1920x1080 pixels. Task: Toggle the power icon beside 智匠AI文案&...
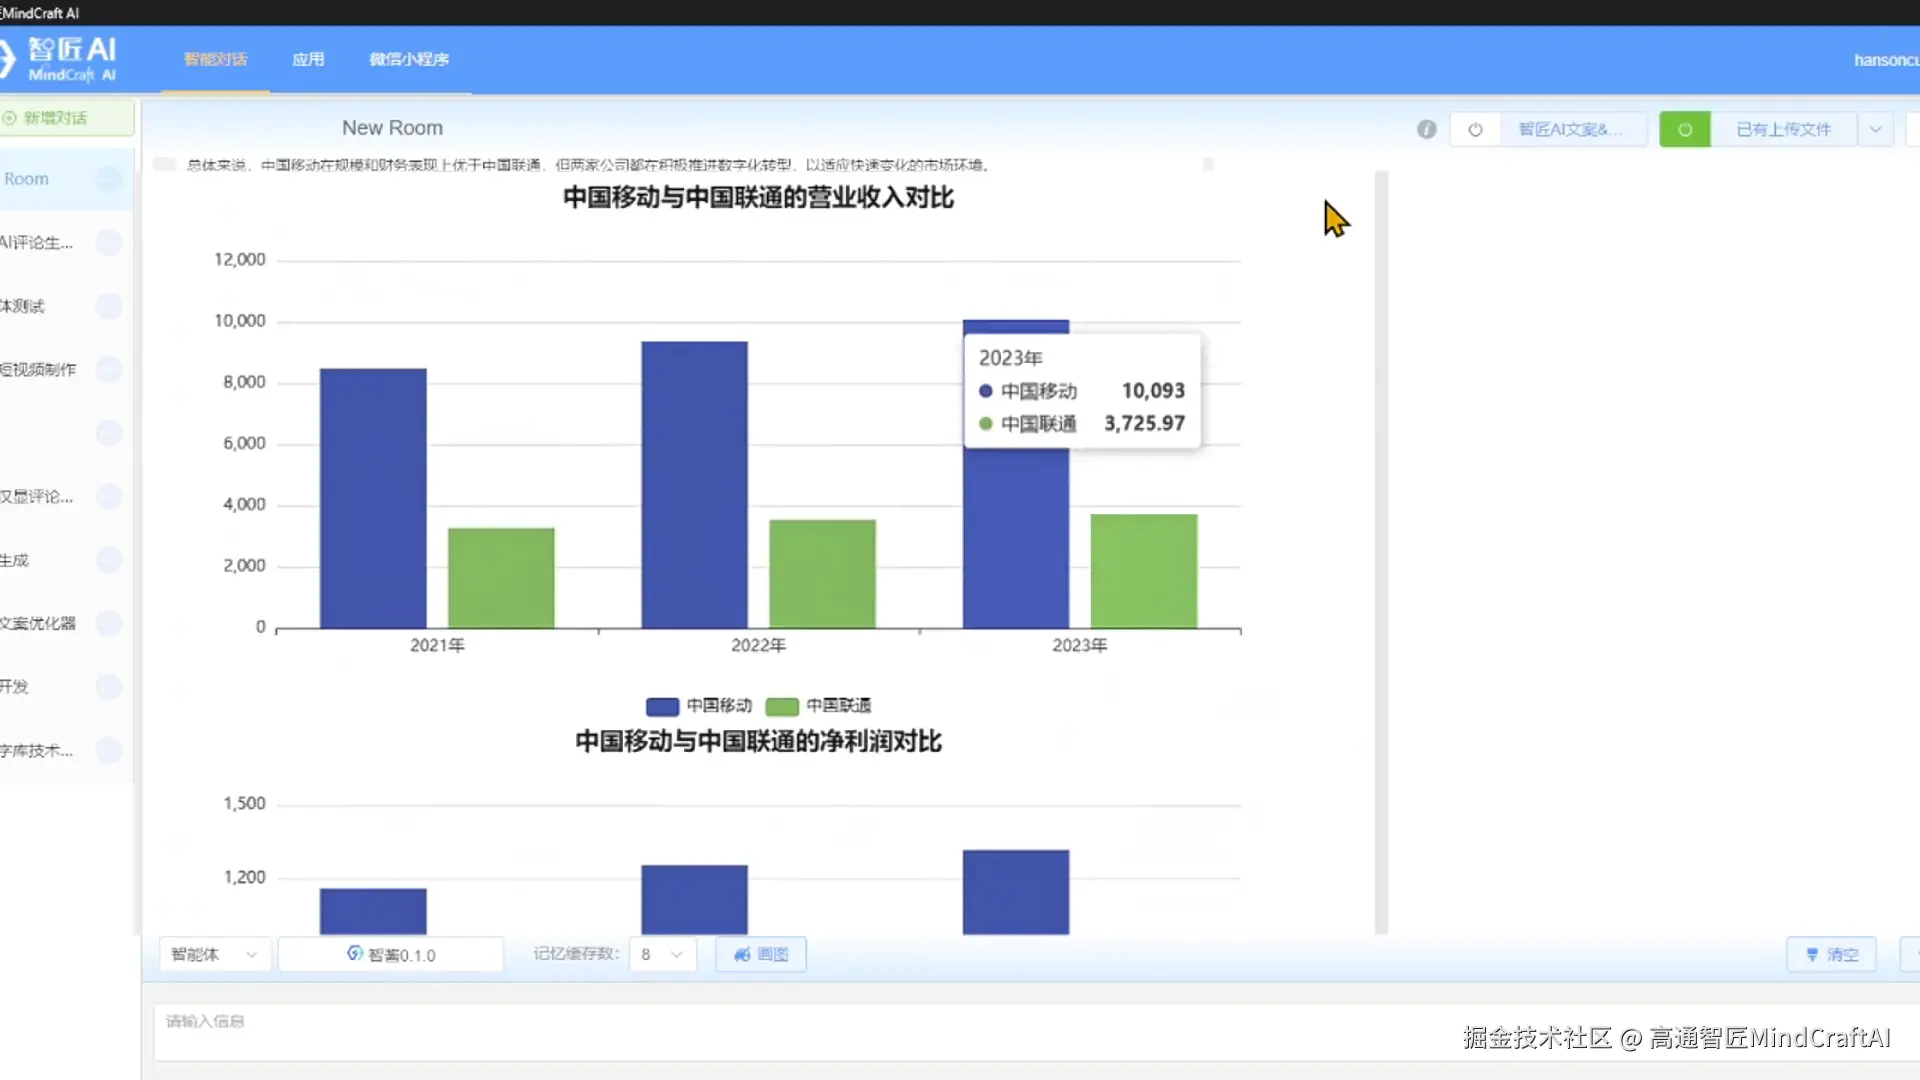pos(1475,129)
